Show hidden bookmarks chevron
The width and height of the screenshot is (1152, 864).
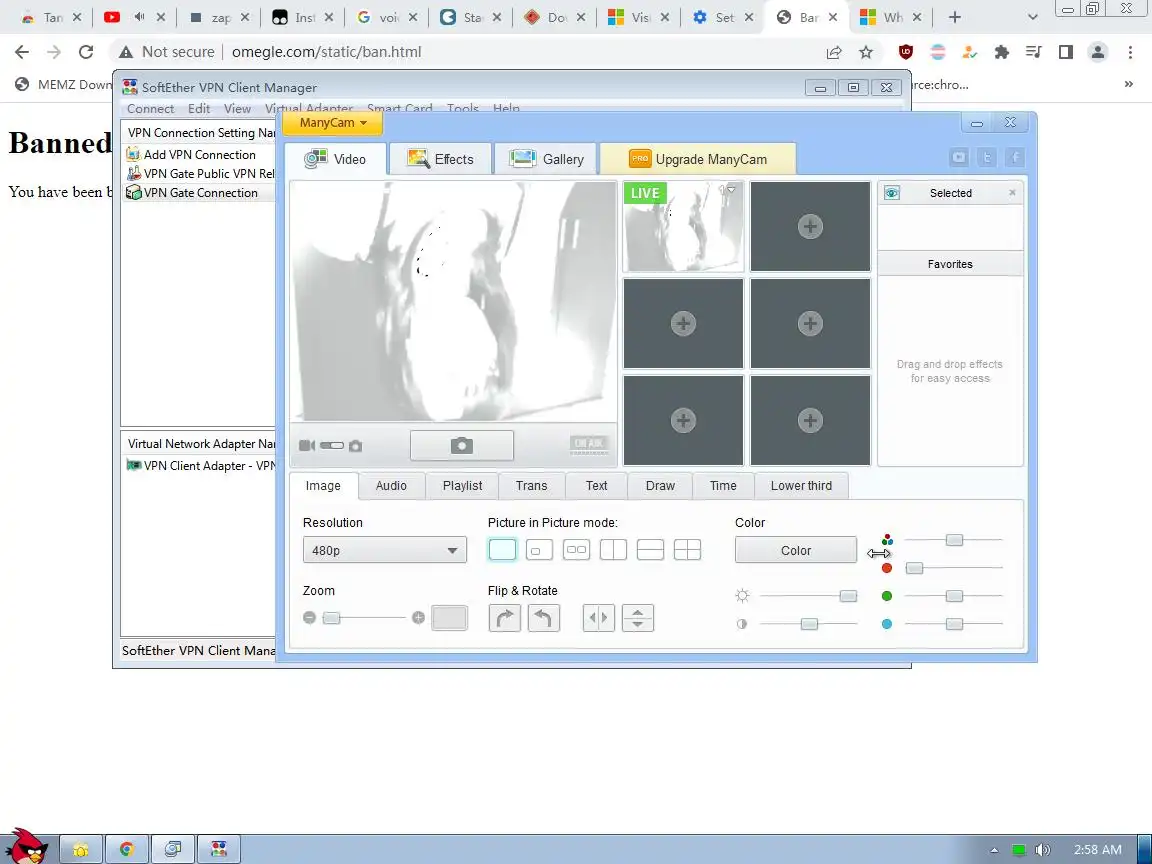click(1128, 84)
